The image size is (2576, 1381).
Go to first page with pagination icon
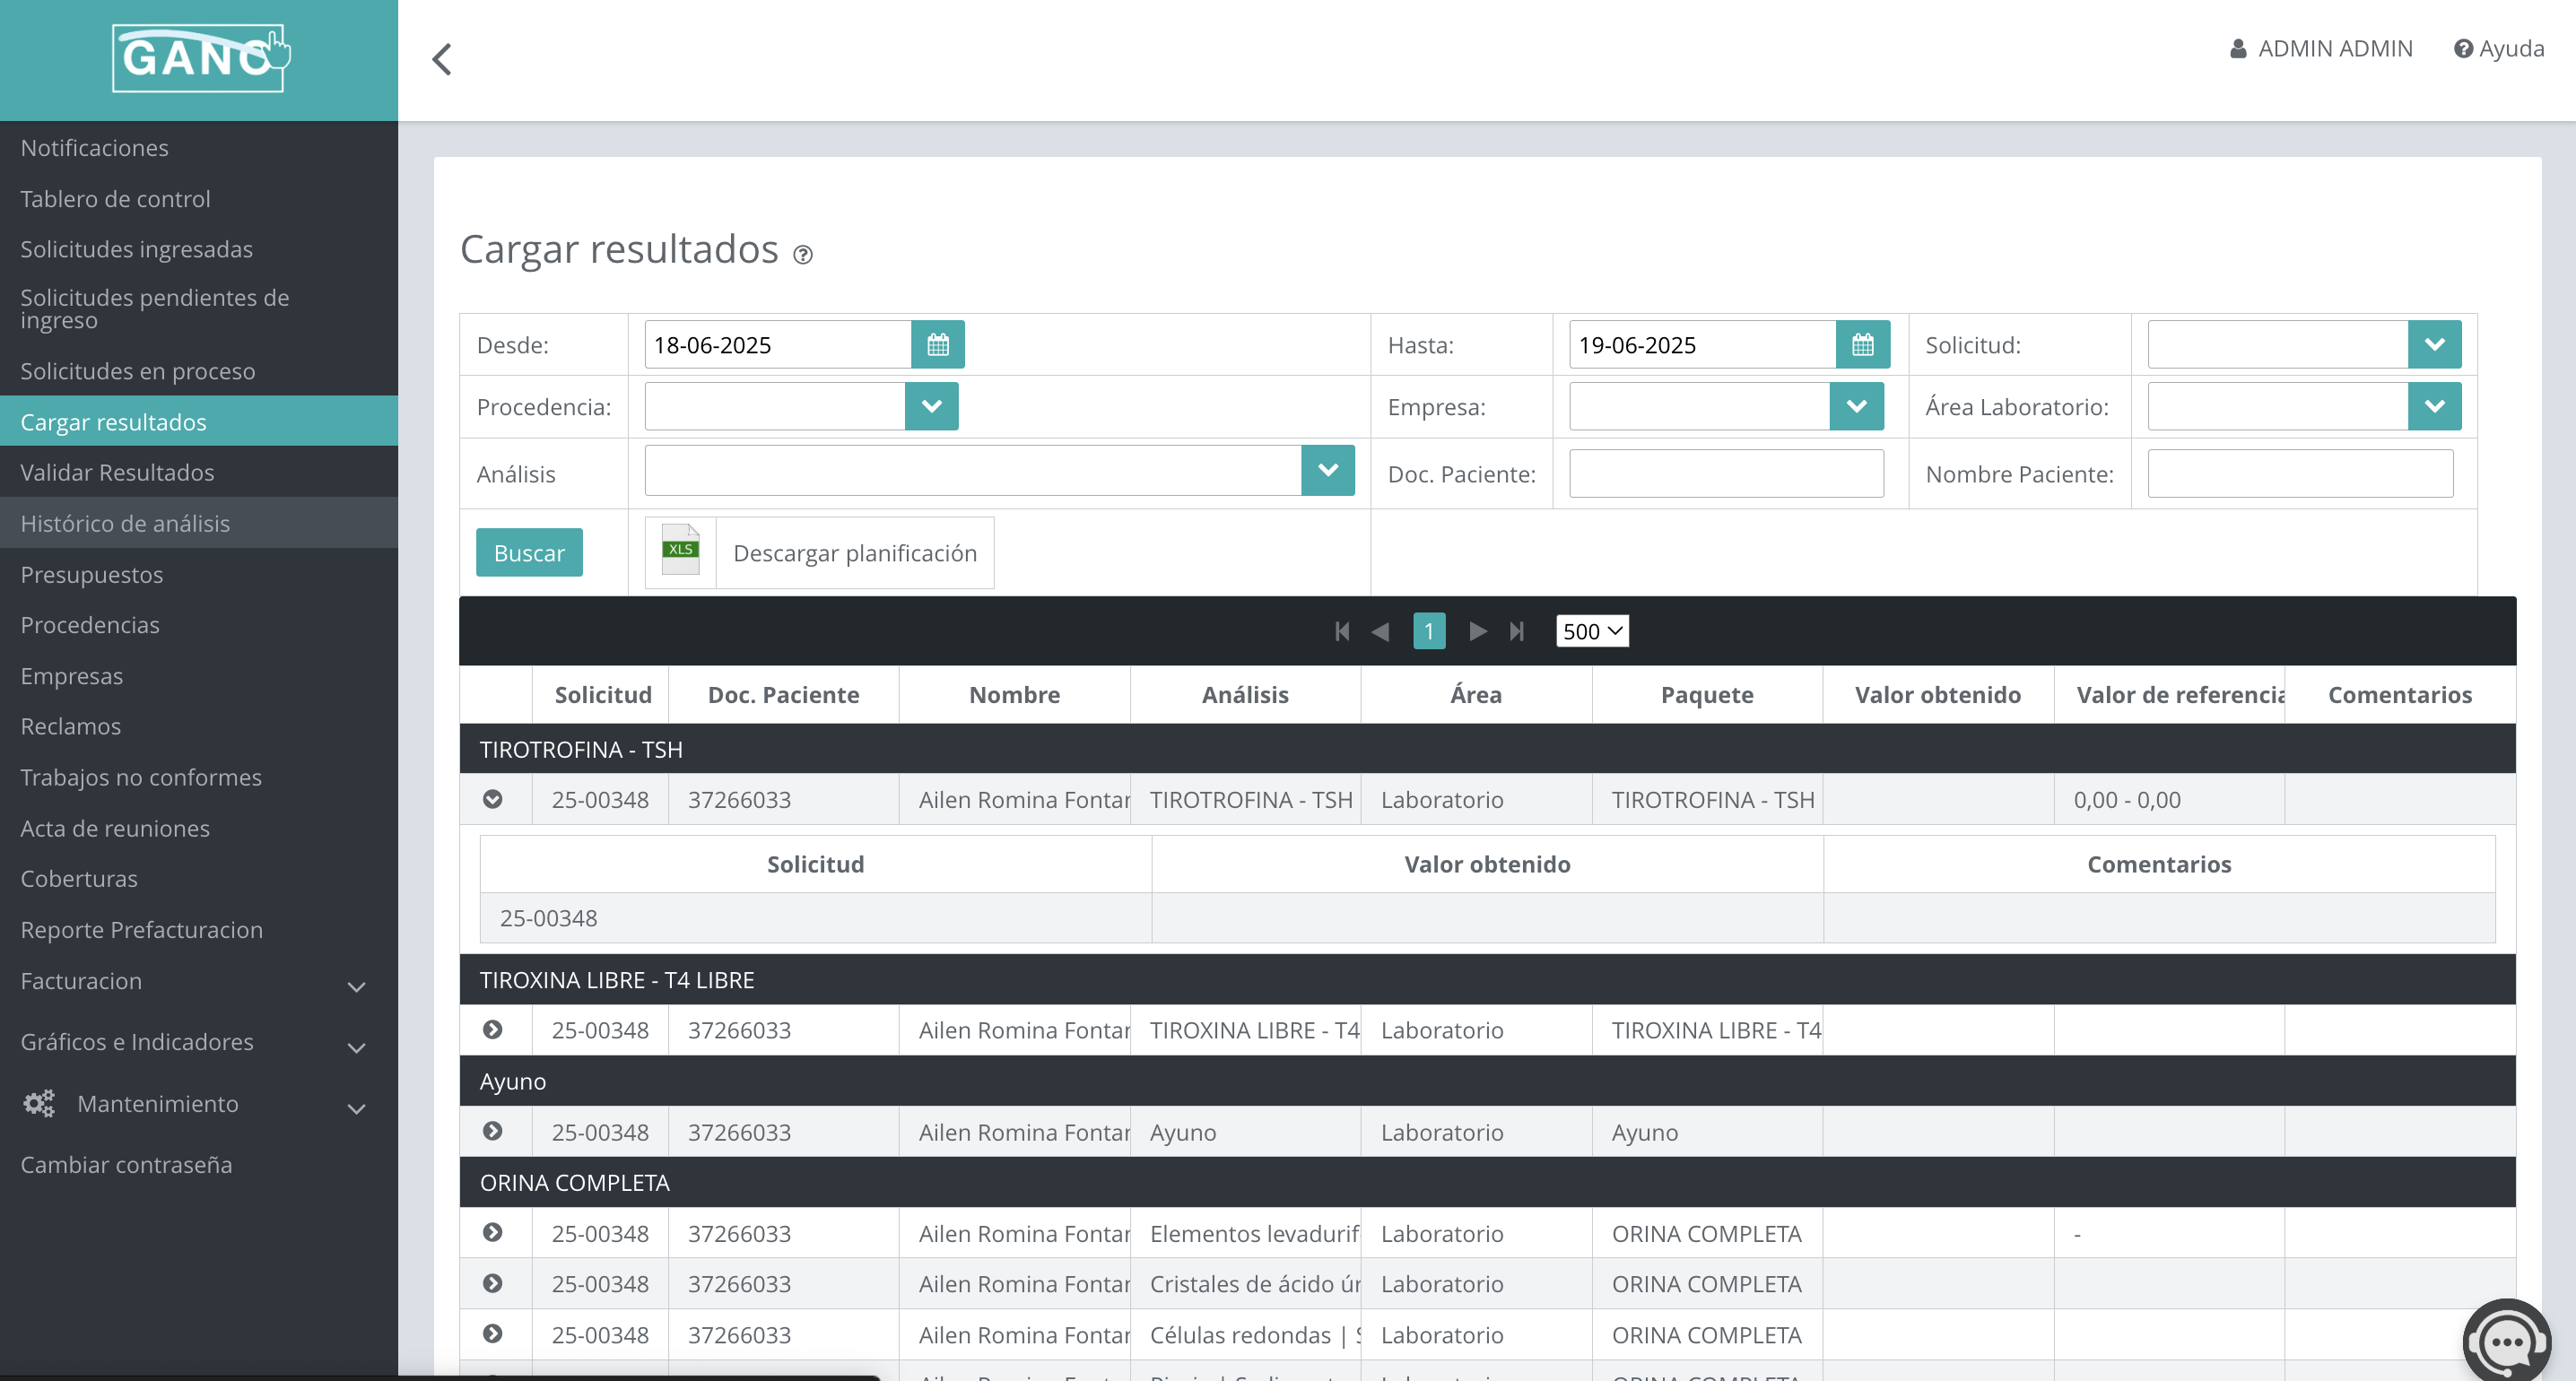[1342, 631]
